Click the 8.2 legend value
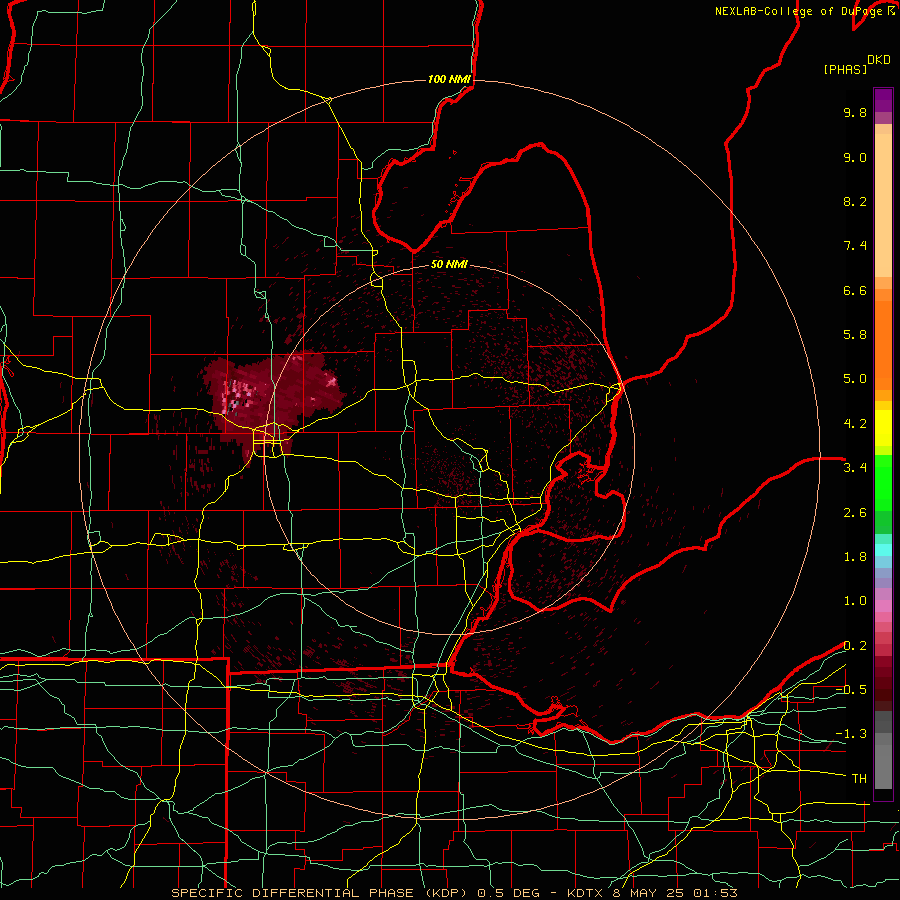The height and width of the screenshot is (900, 900). pos(855,201)
